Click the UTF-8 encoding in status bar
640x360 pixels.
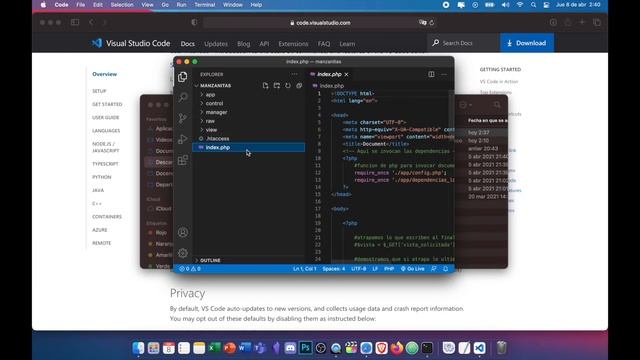(358, 269)
